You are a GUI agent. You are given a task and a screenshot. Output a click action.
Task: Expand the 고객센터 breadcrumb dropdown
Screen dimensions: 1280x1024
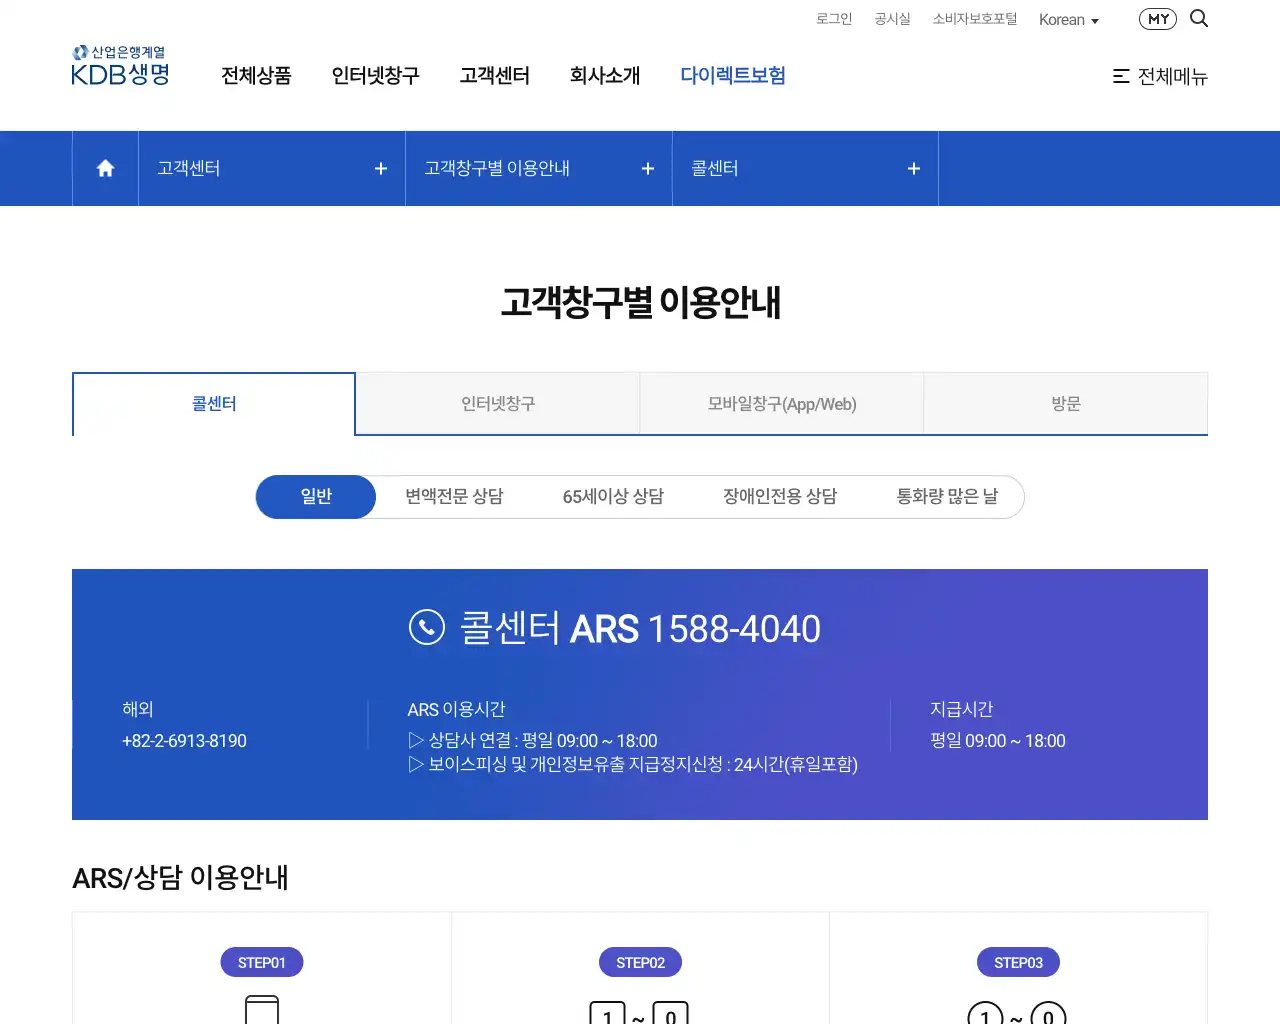(x=380, y=168)
